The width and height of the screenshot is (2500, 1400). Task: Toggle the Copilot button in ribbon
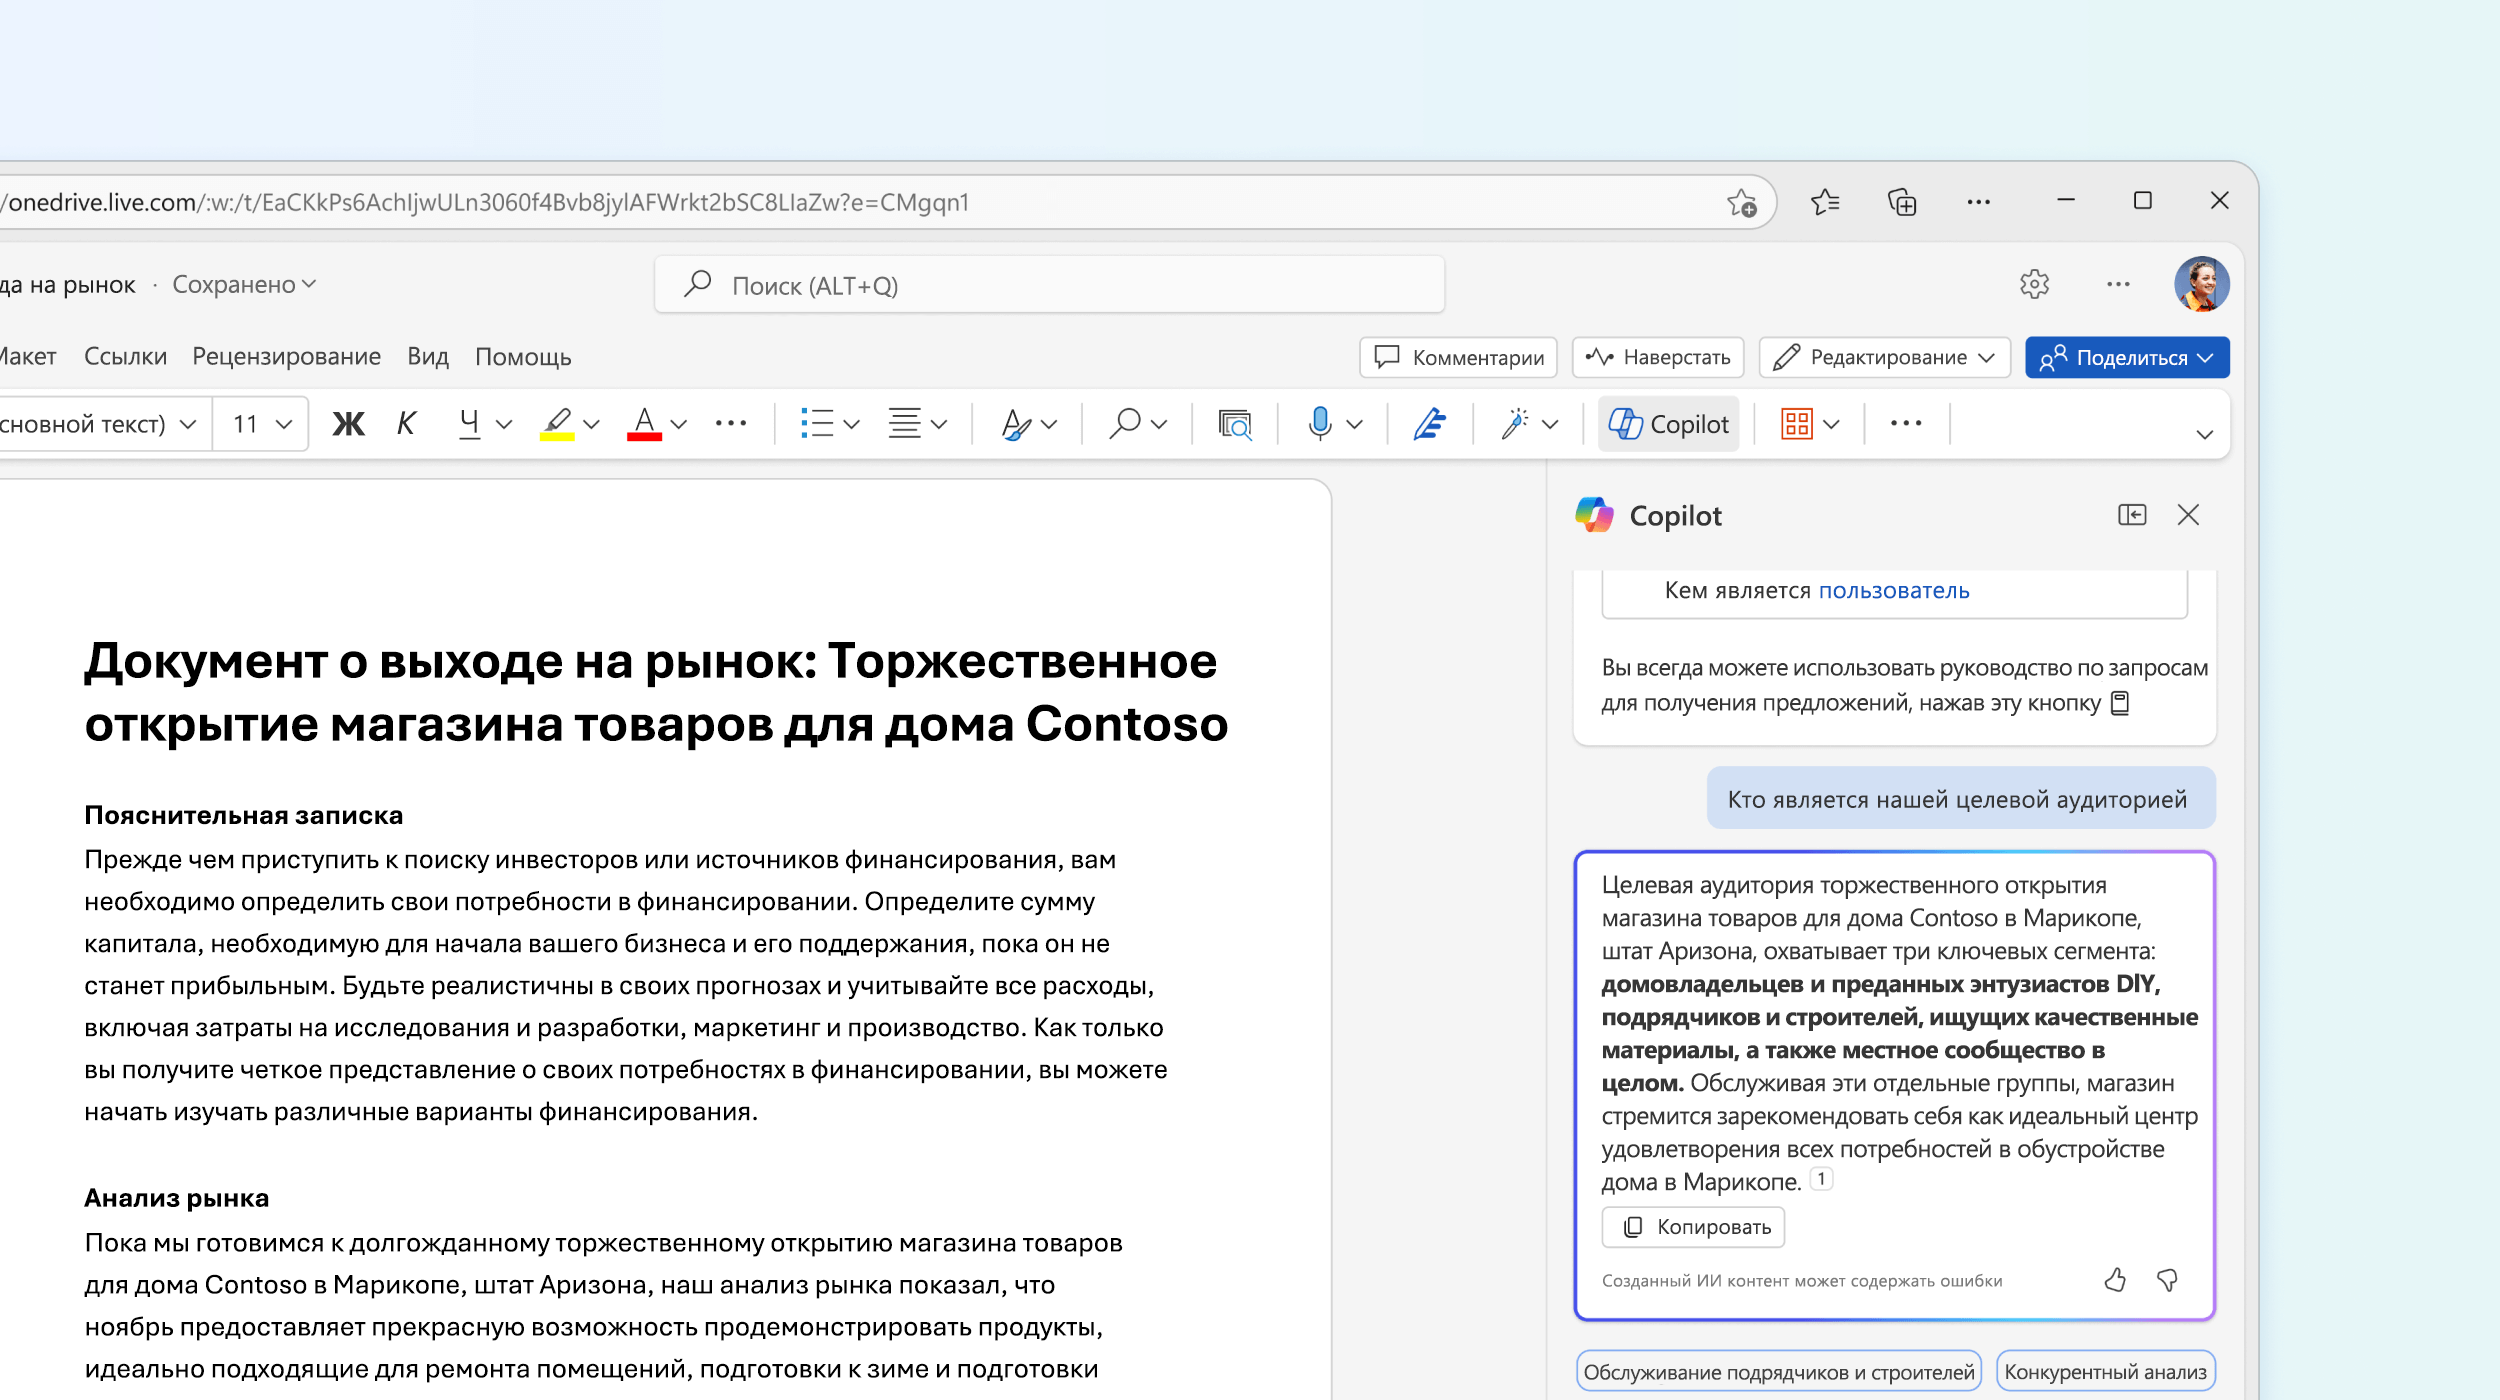coord(1668,424)
